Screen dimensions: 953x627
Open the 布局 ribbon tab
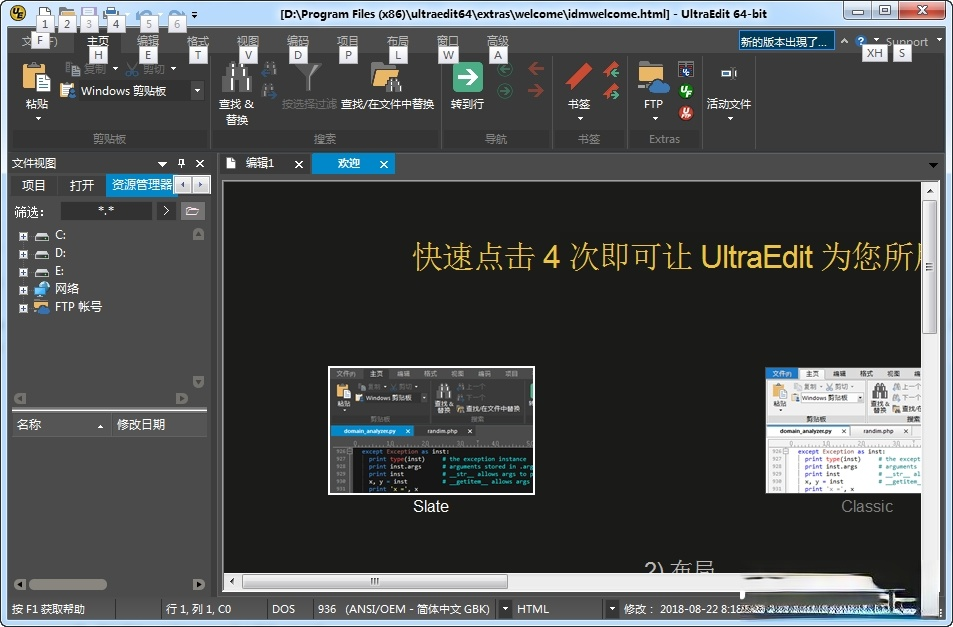397,41
